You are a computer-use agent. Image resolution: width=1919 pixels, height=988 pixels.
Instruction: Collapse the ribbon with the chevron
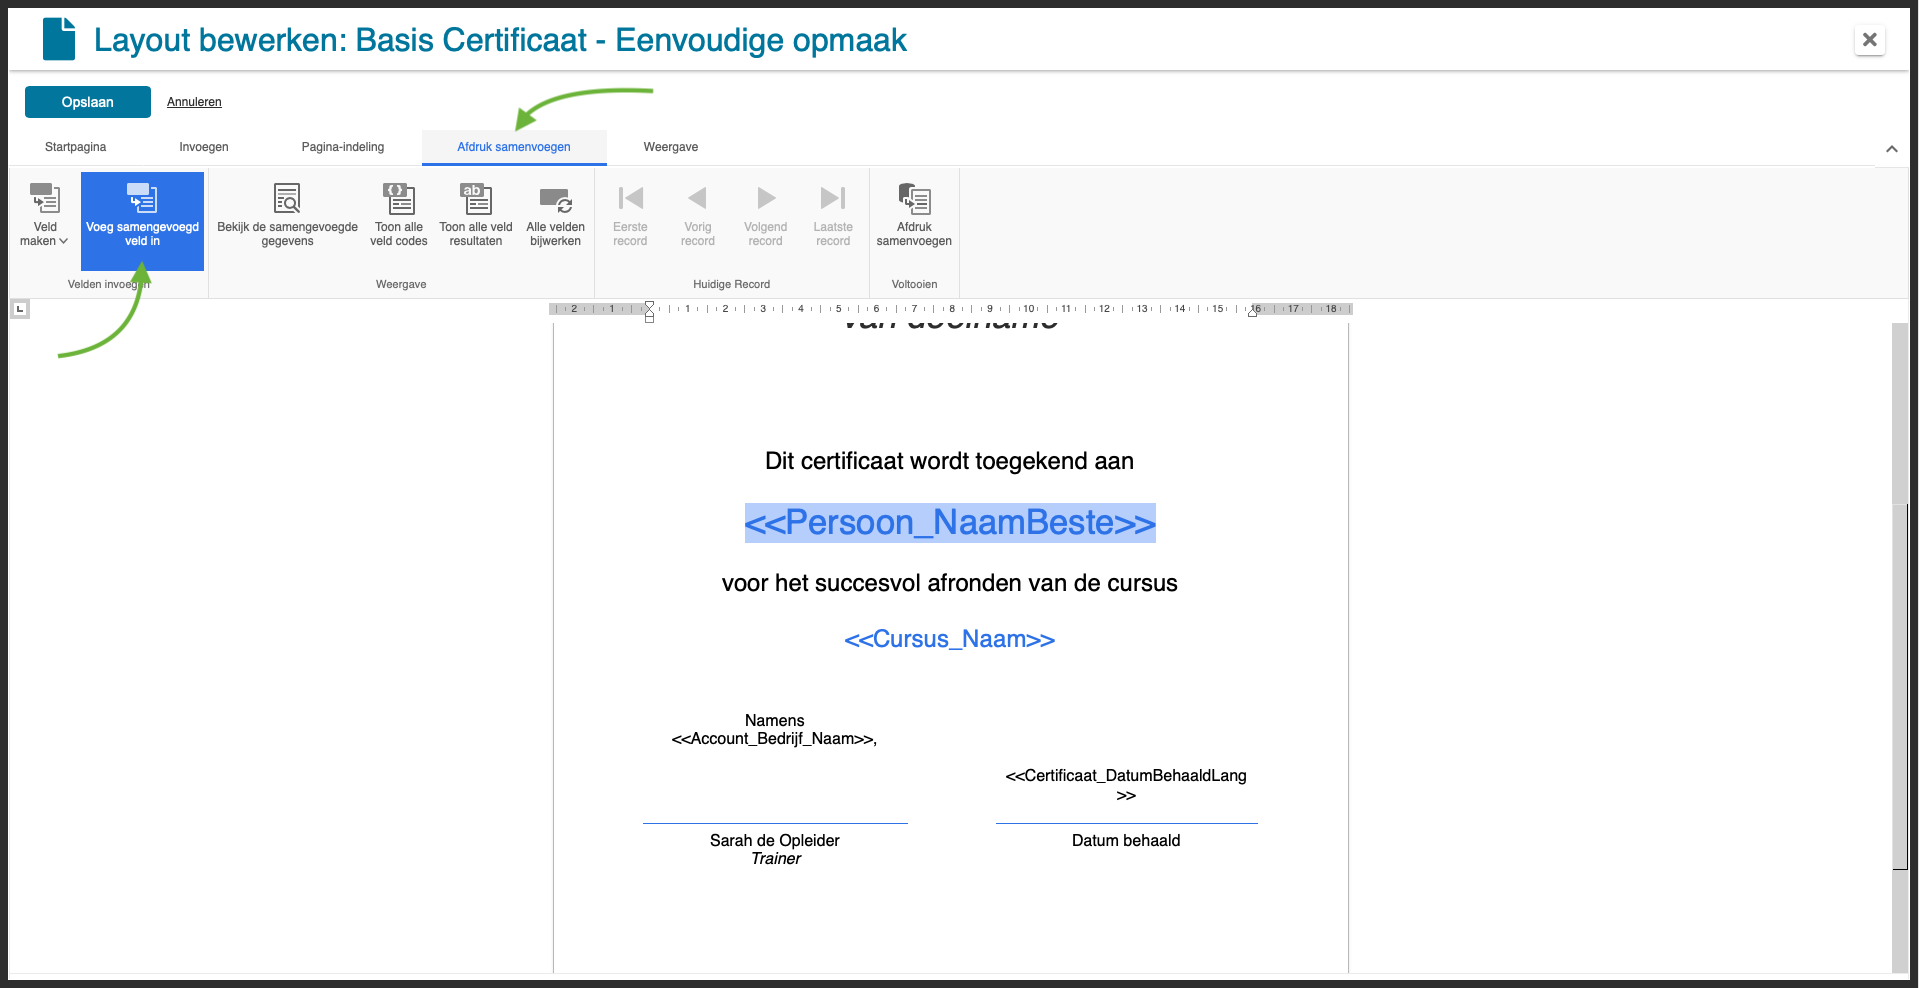coord(1891,148)
